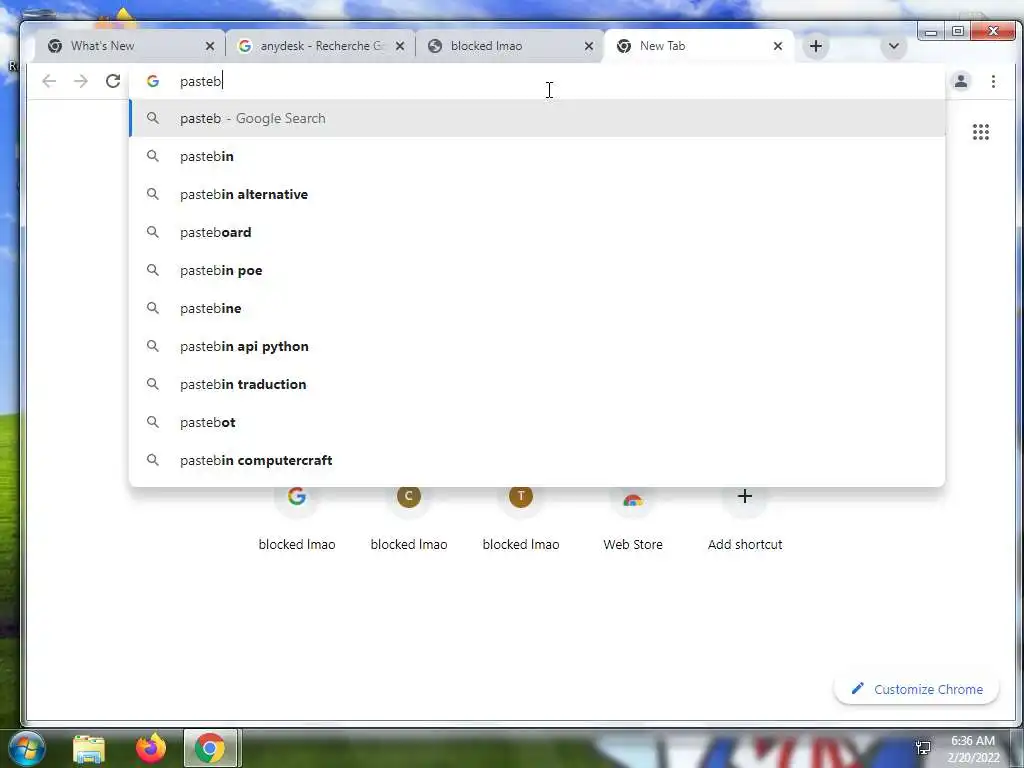Click the network tray icon
Image resolution: width=1024 pixels, height=768 pixels.
pyautogui.click(x=923, y=747)
